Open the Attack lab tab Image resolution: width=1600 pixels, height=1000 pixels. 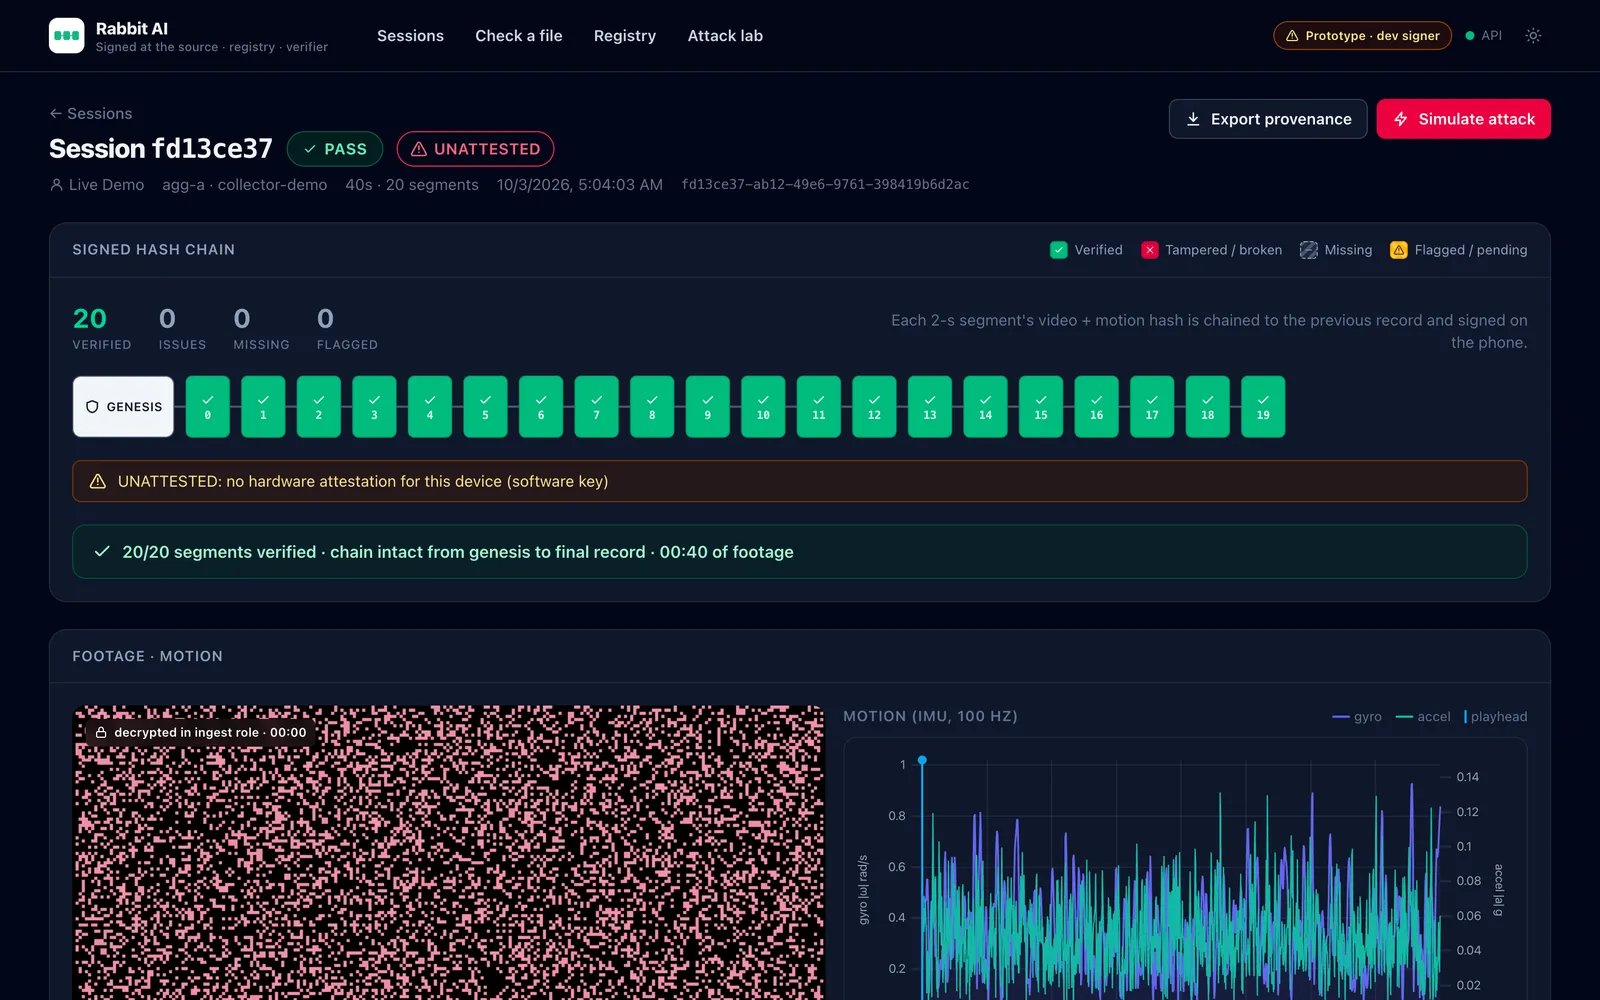pos(725,36)
